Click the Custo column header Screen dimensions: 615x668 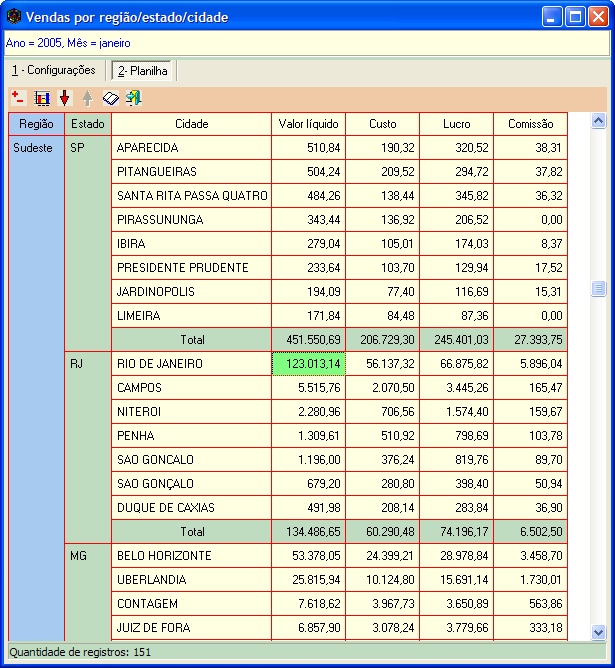382,124
